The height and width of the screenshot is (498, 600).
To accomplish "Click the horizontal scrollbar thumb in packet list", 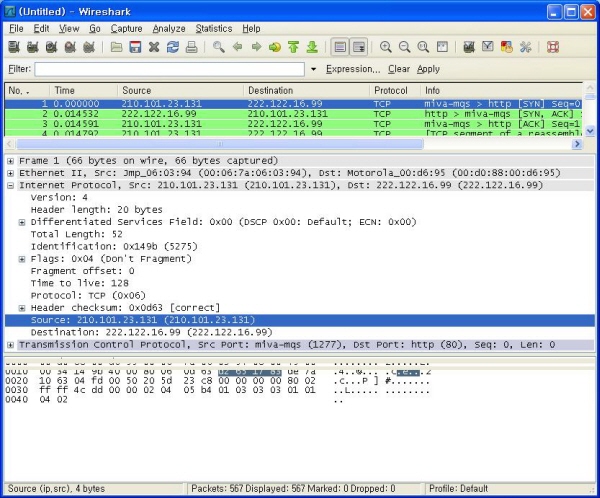I will coord(220,144).
